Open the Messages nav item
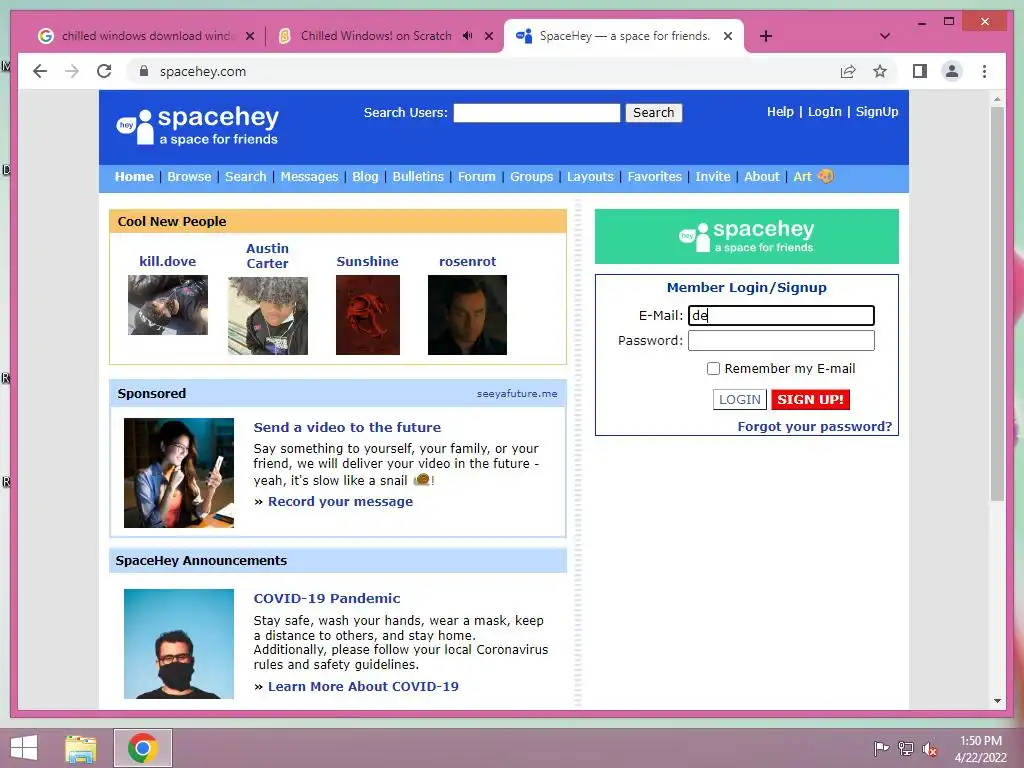Screen dimensions: 1024x768 pos(310,176)
